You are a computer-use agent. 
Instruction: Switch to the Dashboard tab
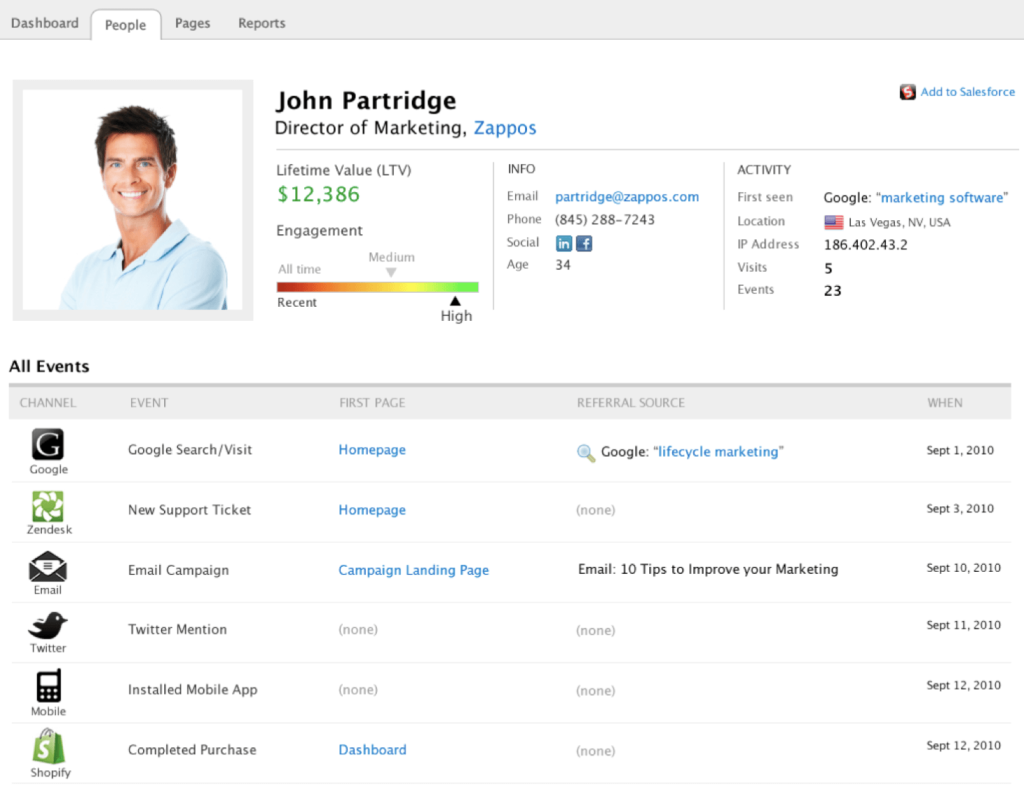click(45, 23)
